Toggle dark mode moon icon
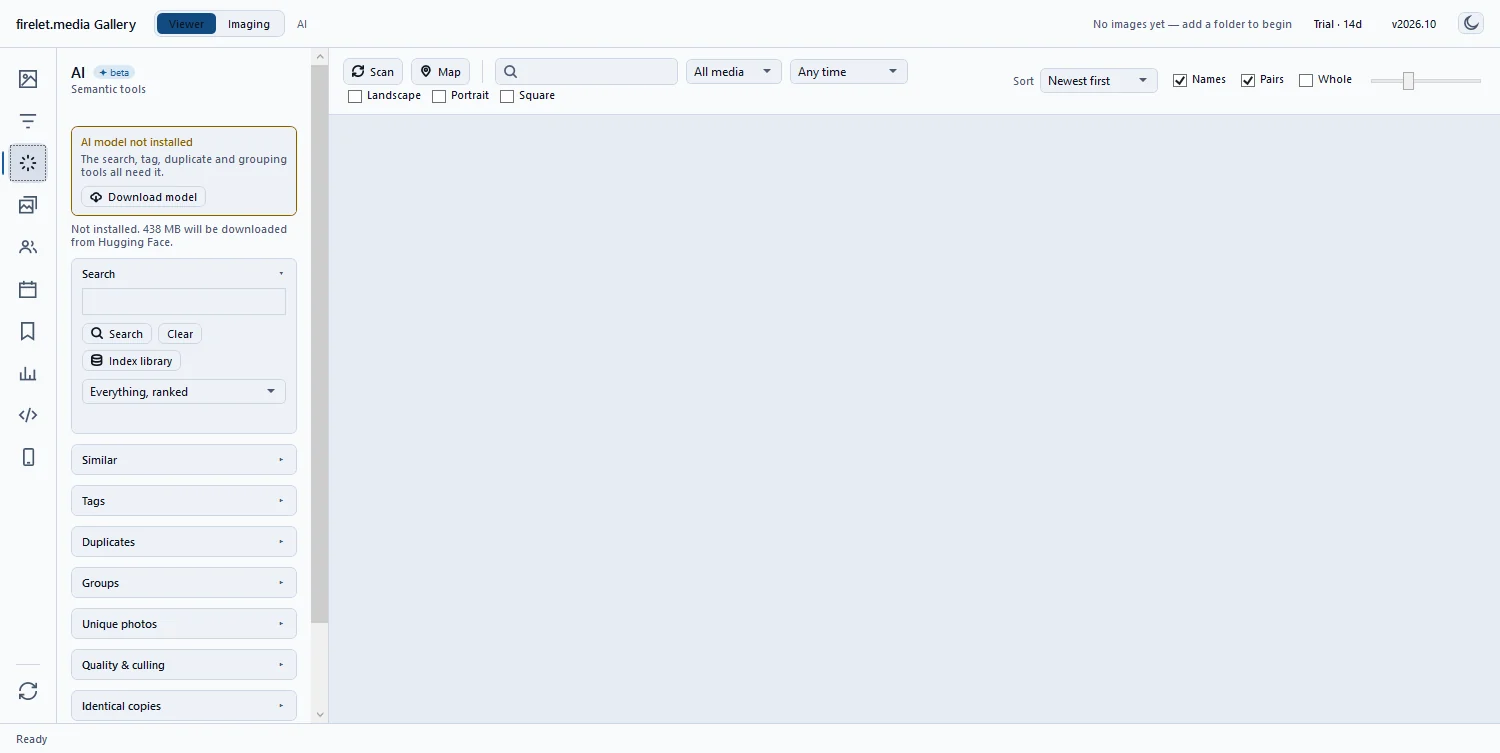Viewport: 1500px width, 753px height. (x=1471, y=23)
